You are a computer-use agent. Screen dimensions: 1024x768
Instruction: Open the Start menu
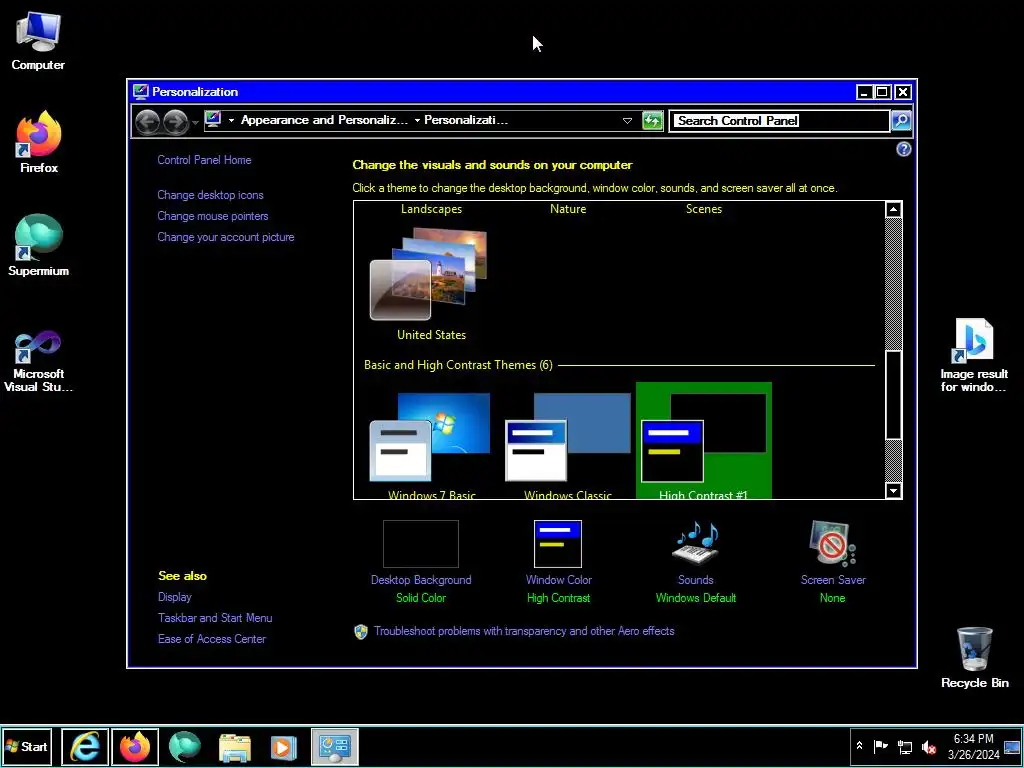26,746
